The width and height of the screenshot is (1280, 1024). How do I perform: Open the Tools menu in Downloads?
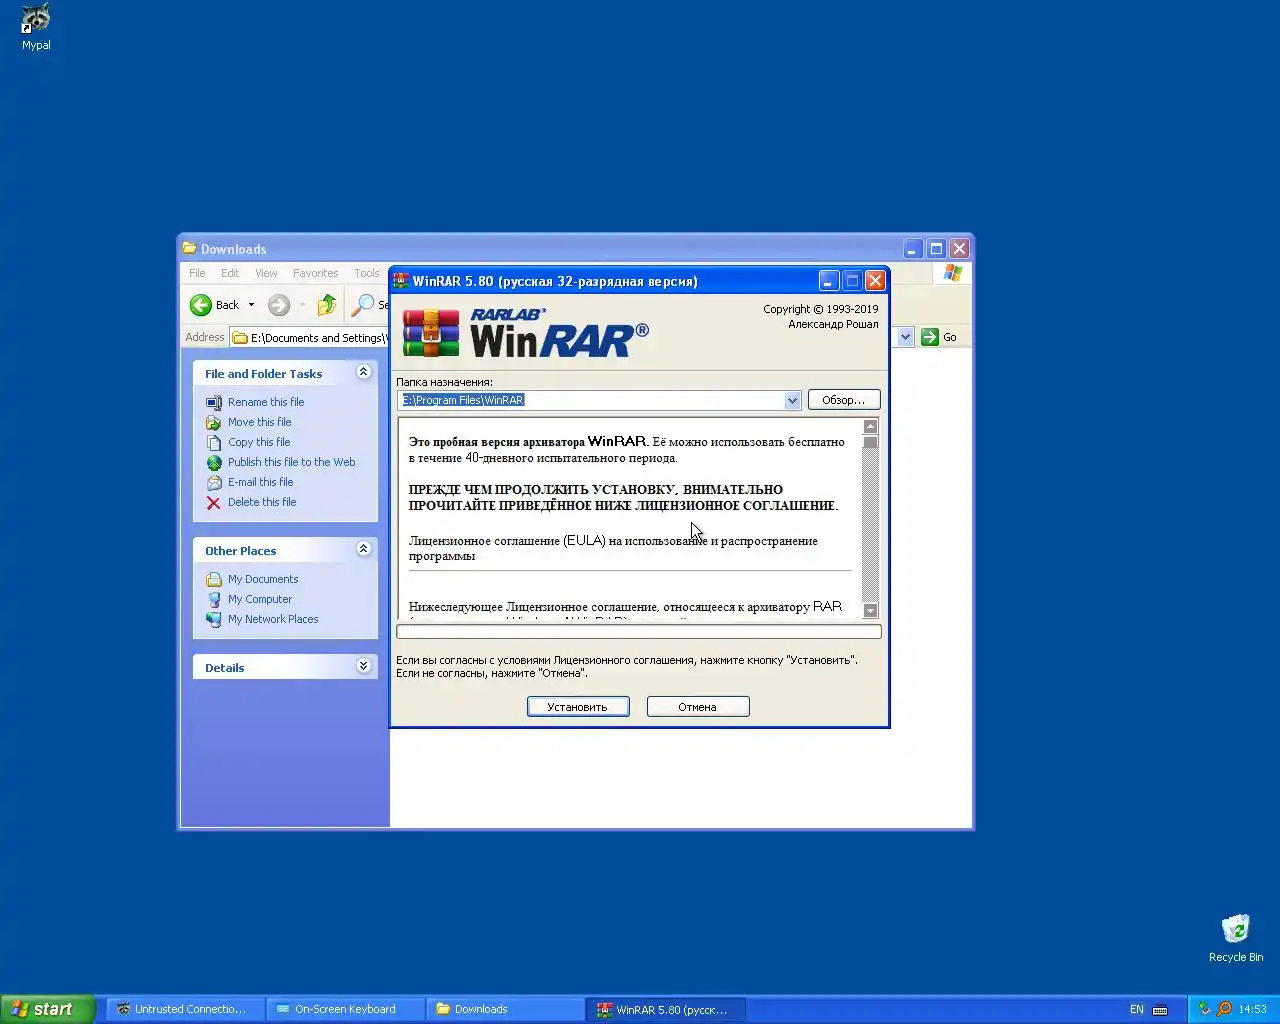(x=367, y=273)
